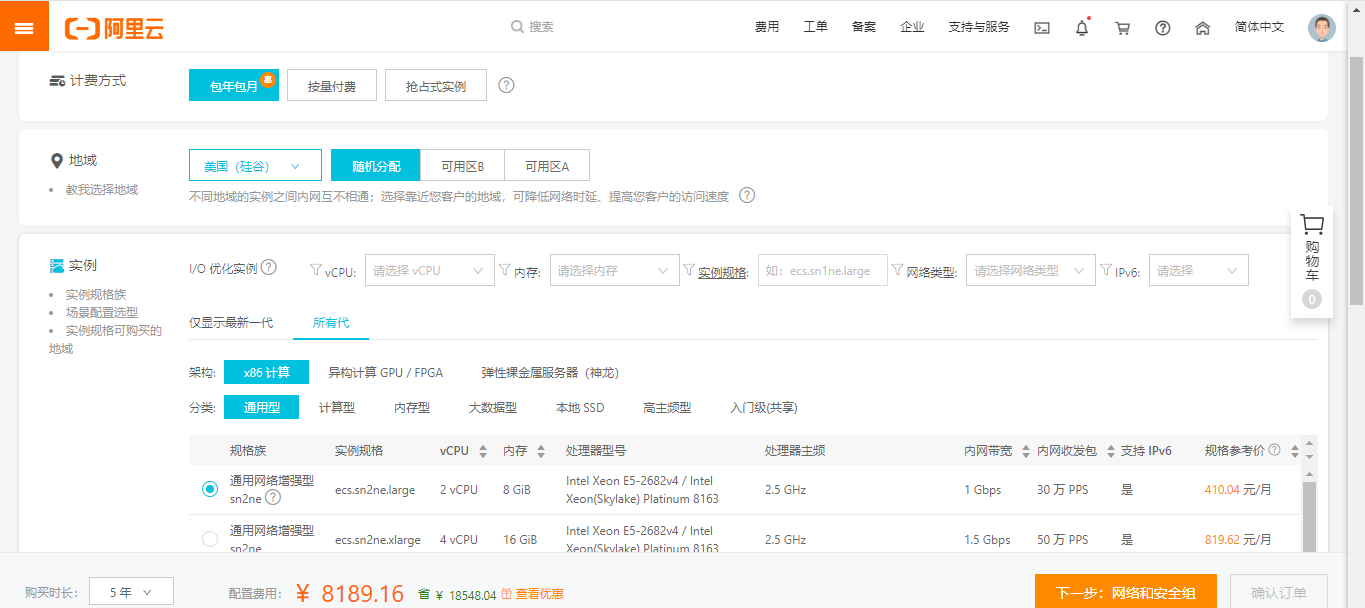Screen dimensions: 1365x608
Task: Select 弹性裸金属服务器（神龙）architecture
Action: point(550,372)
